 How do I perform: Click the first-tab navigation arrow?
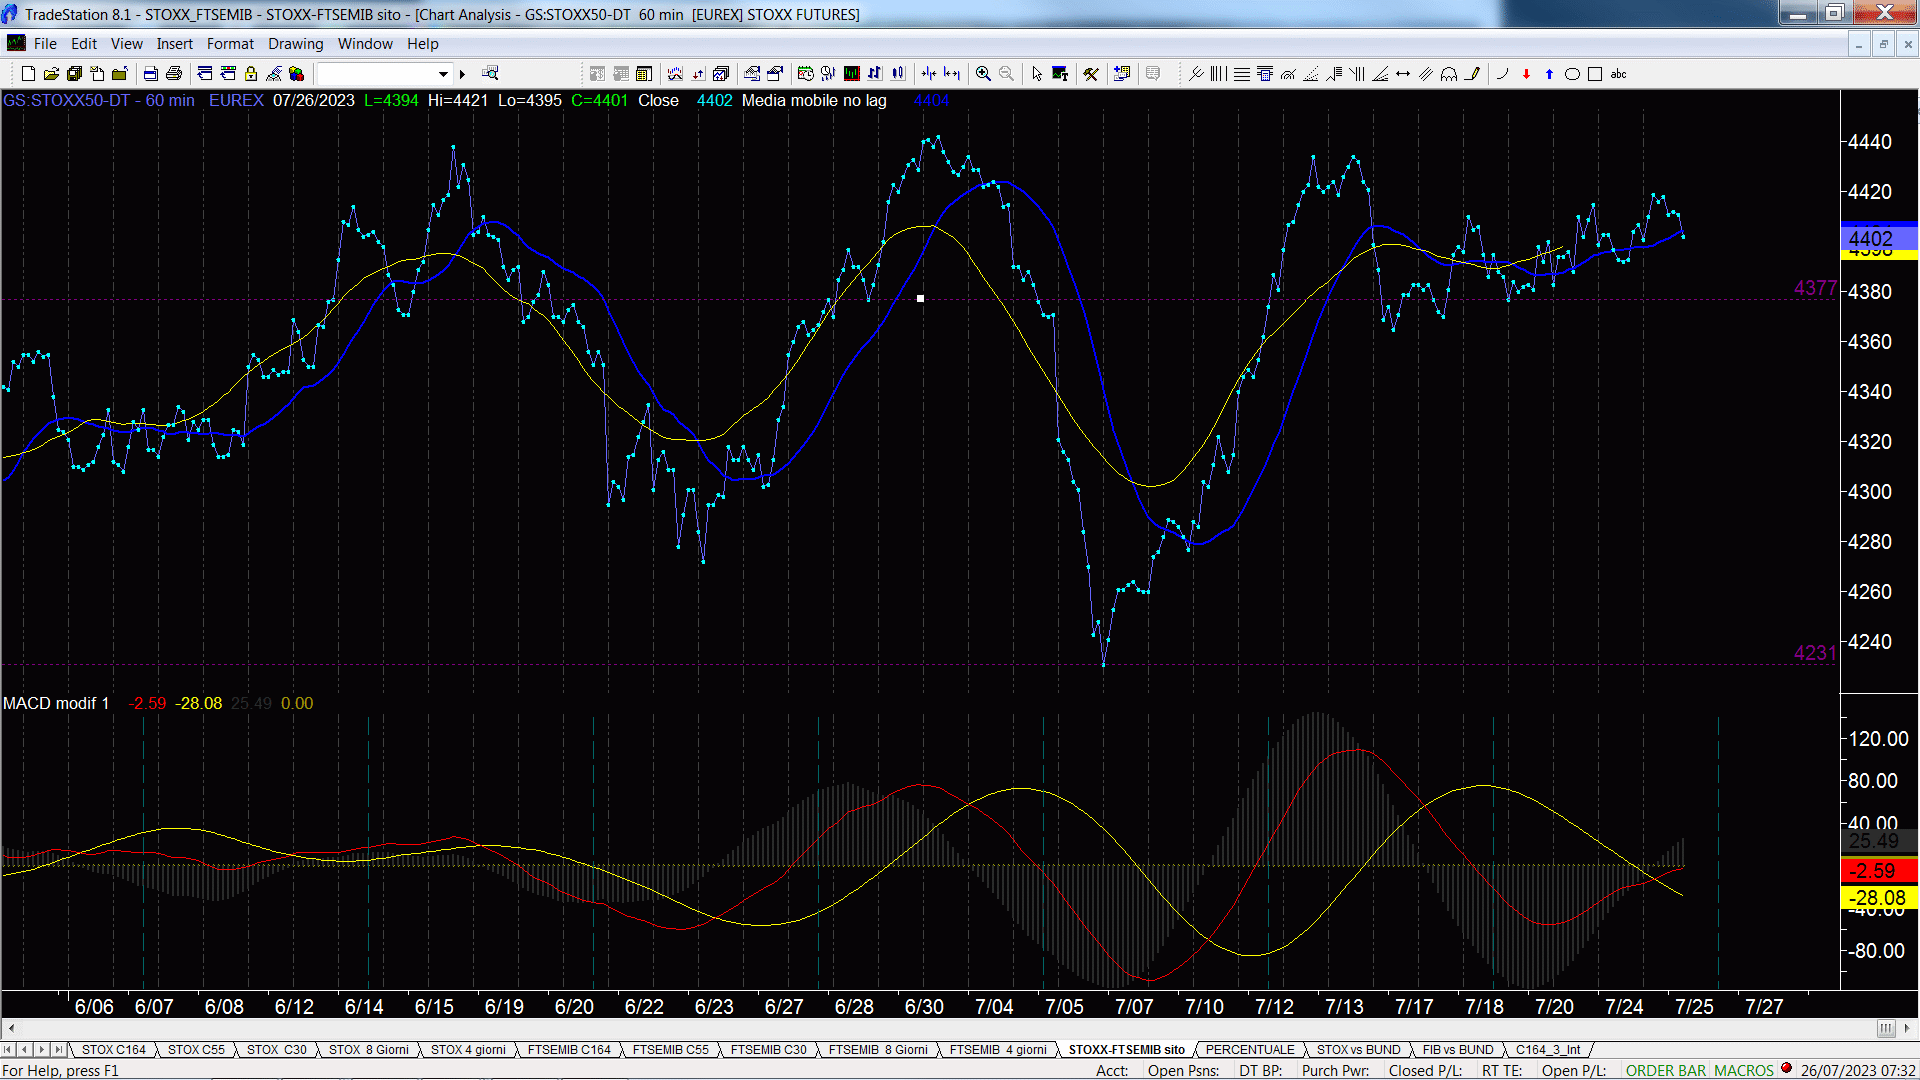coord(8,1049)
